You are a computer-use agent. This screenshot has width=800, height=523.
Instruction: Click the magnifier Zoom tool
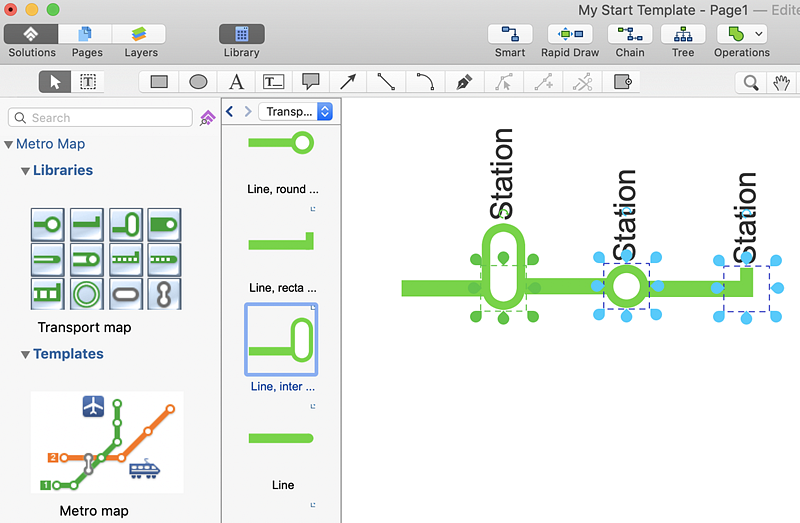[x=750, y=82]
